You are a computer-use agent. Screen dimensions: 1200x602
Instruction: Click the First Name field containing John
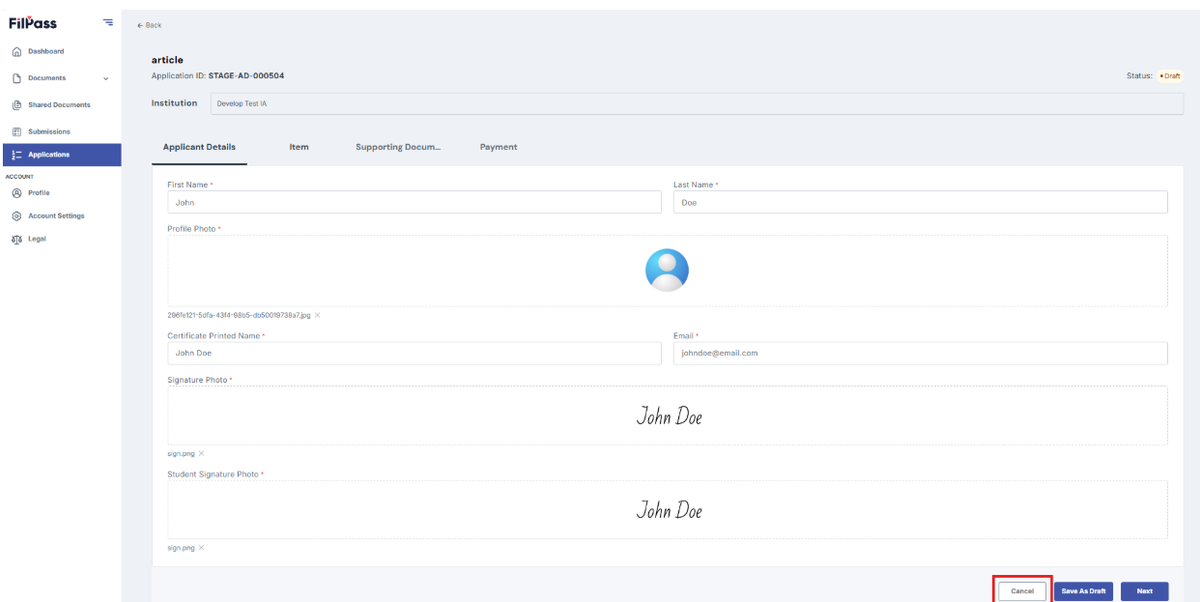[x=414, y=202]
